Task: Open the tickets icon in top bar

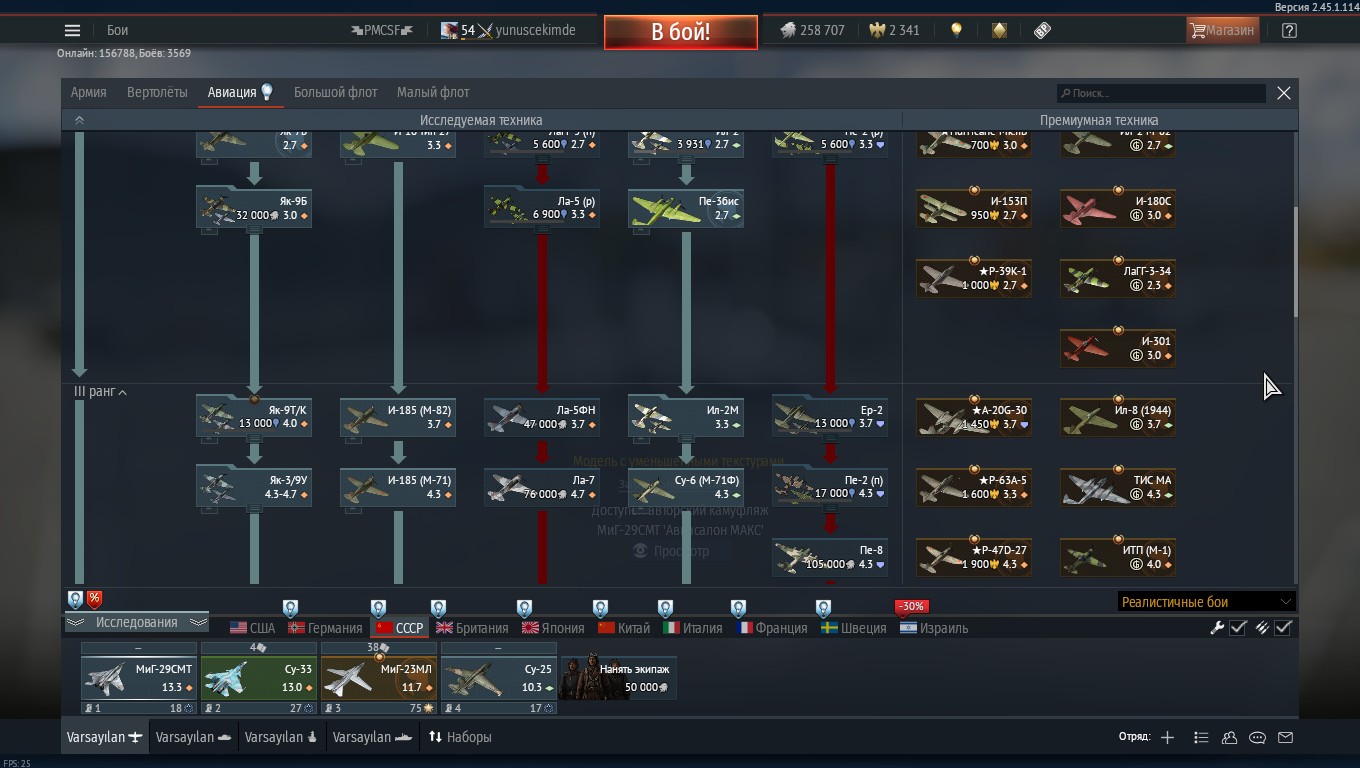Action: [x=1042, y=30]
